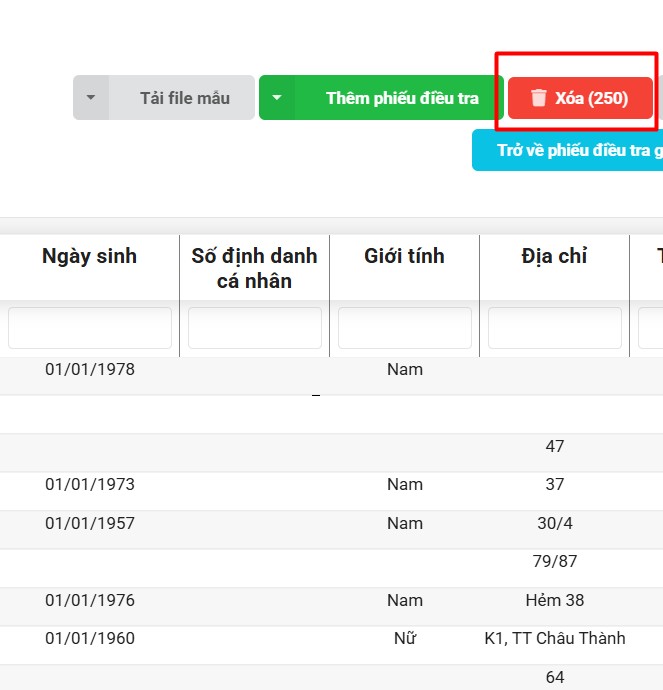Click the Địa chỉ column header

554,257
